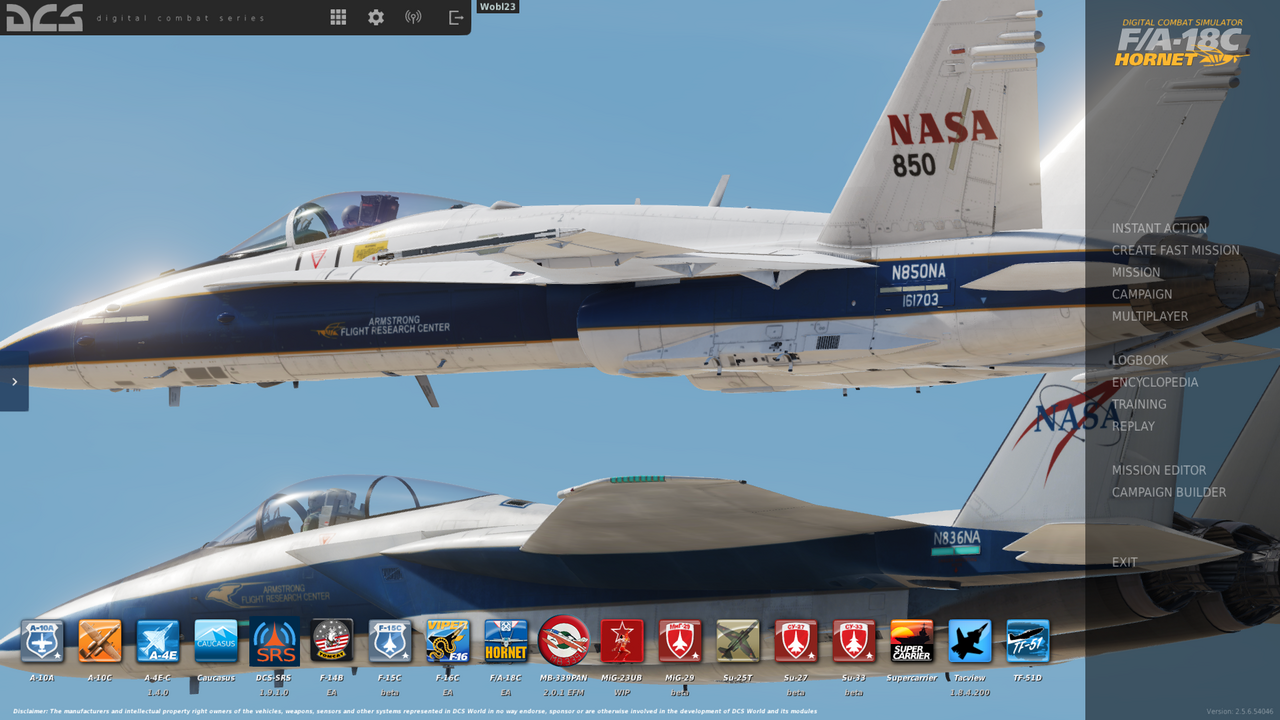Open settings with the gear icon
Viewport: 1280px width, 720px height.
(376, 17)
